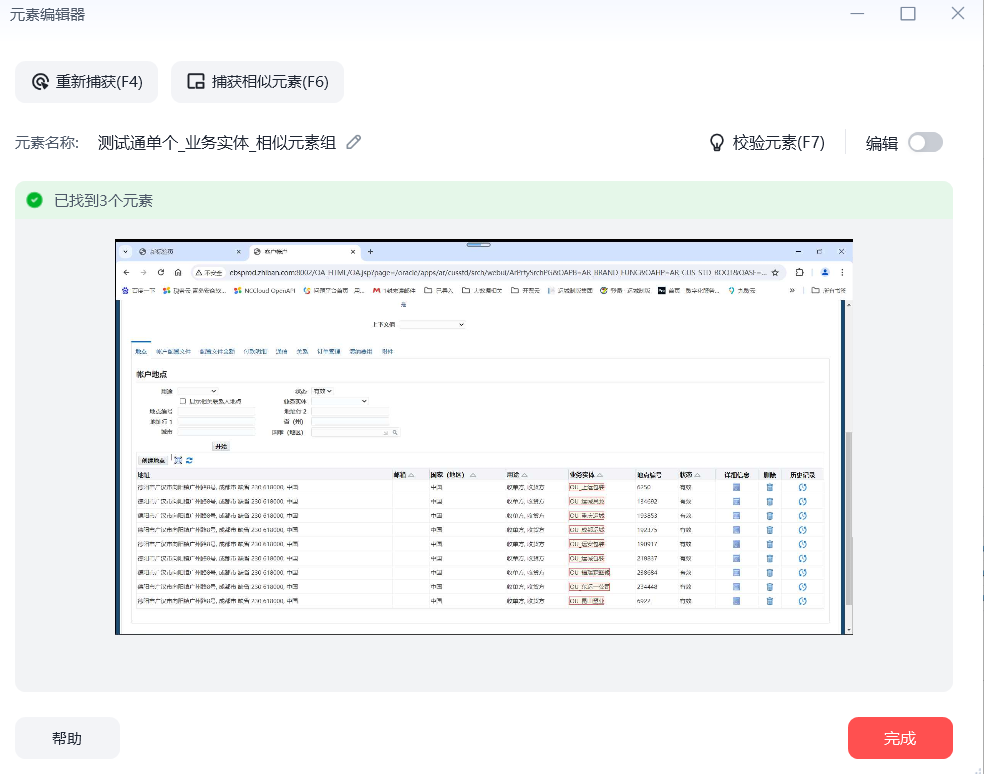Click the first row's history record icon
Screen dimensions: 984x774
click(802, 487)
